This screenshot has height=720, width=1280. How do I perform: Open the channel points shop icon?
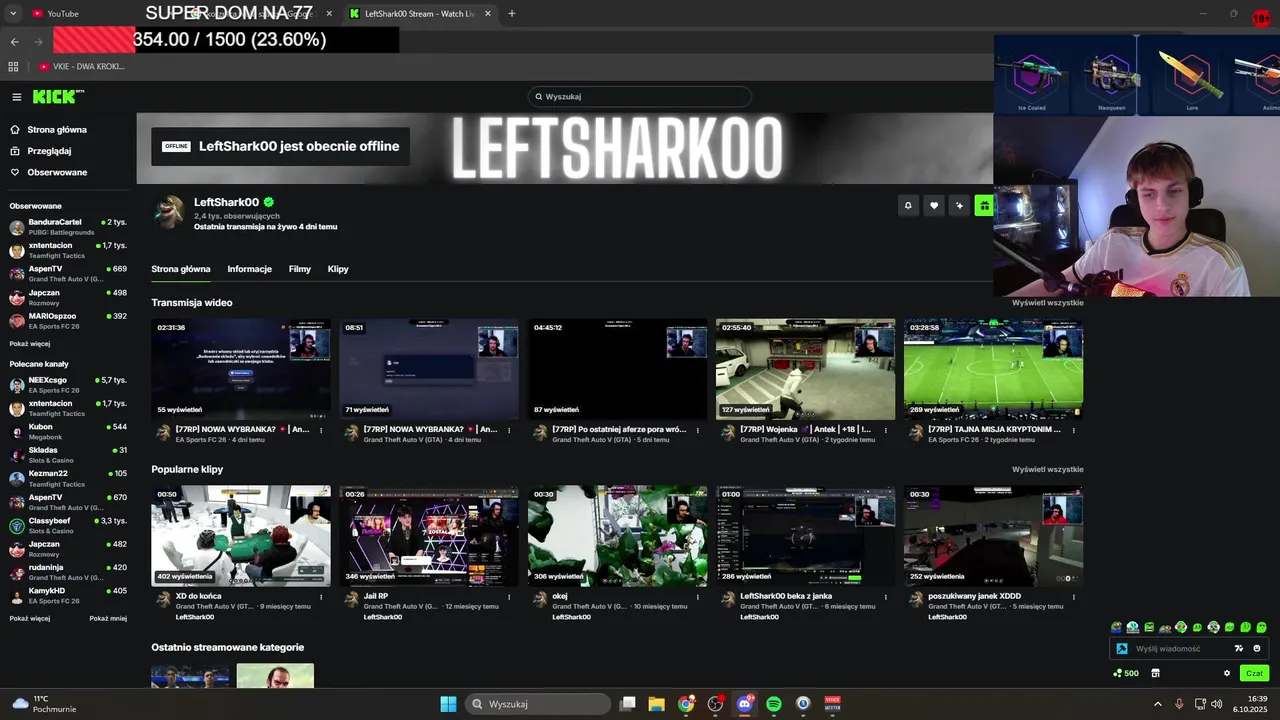coord(1155,673)
